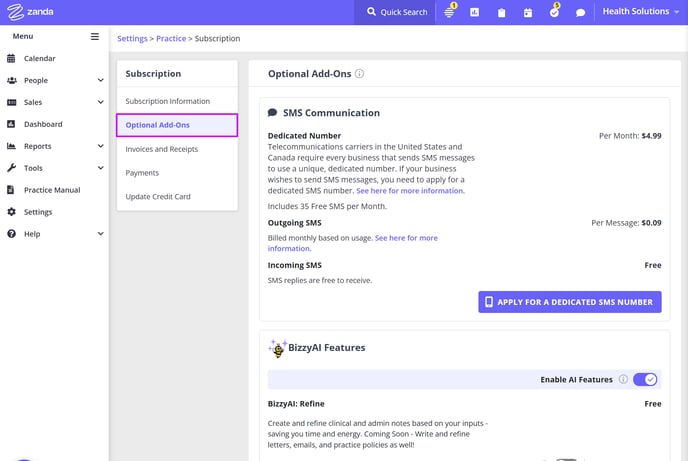Open the chat messages bubble icon

(x=580, y=13)
